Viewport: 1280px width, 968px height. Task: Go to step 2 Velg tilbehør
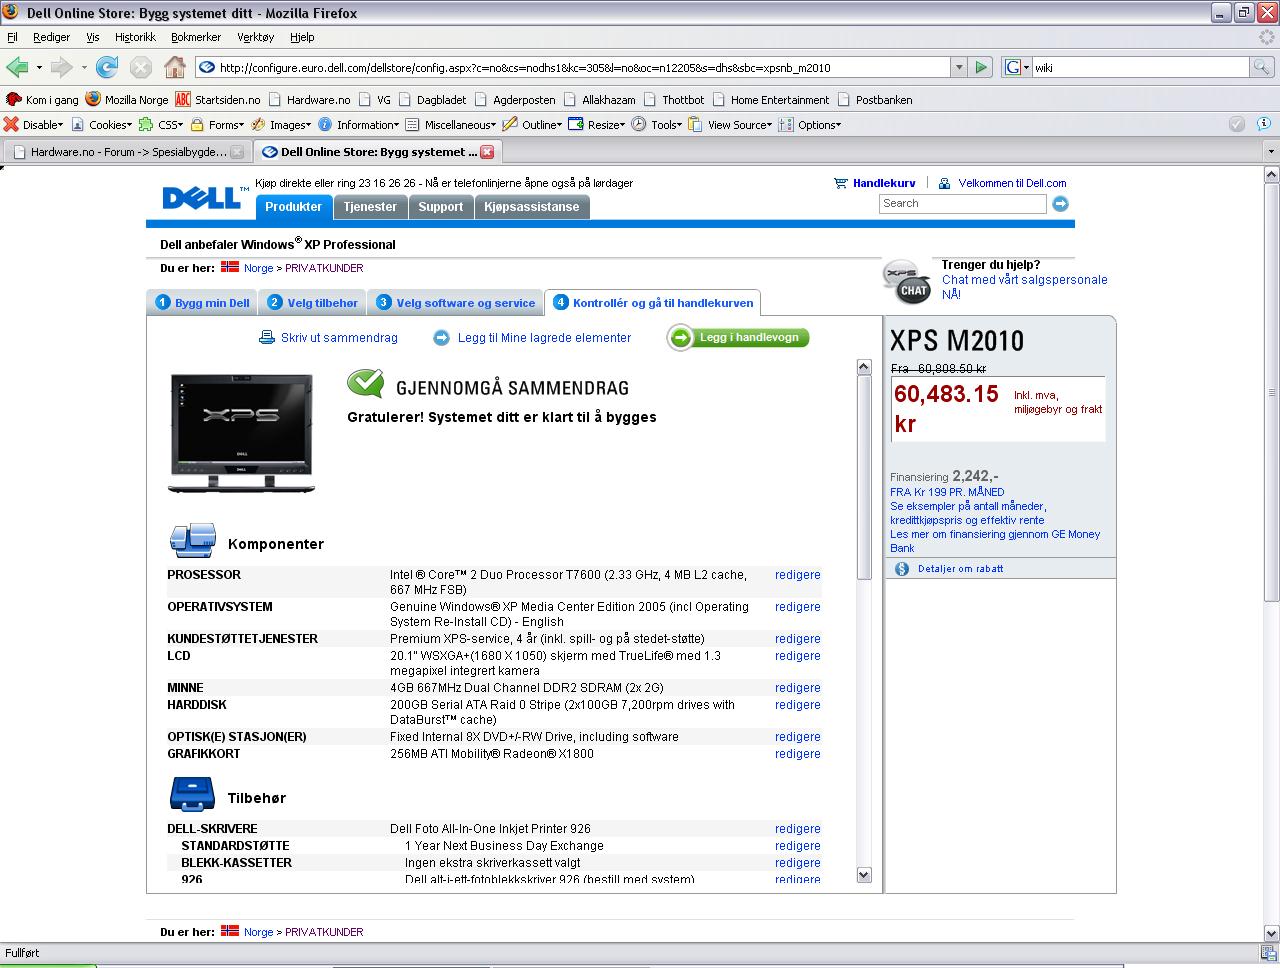(312, 303)
